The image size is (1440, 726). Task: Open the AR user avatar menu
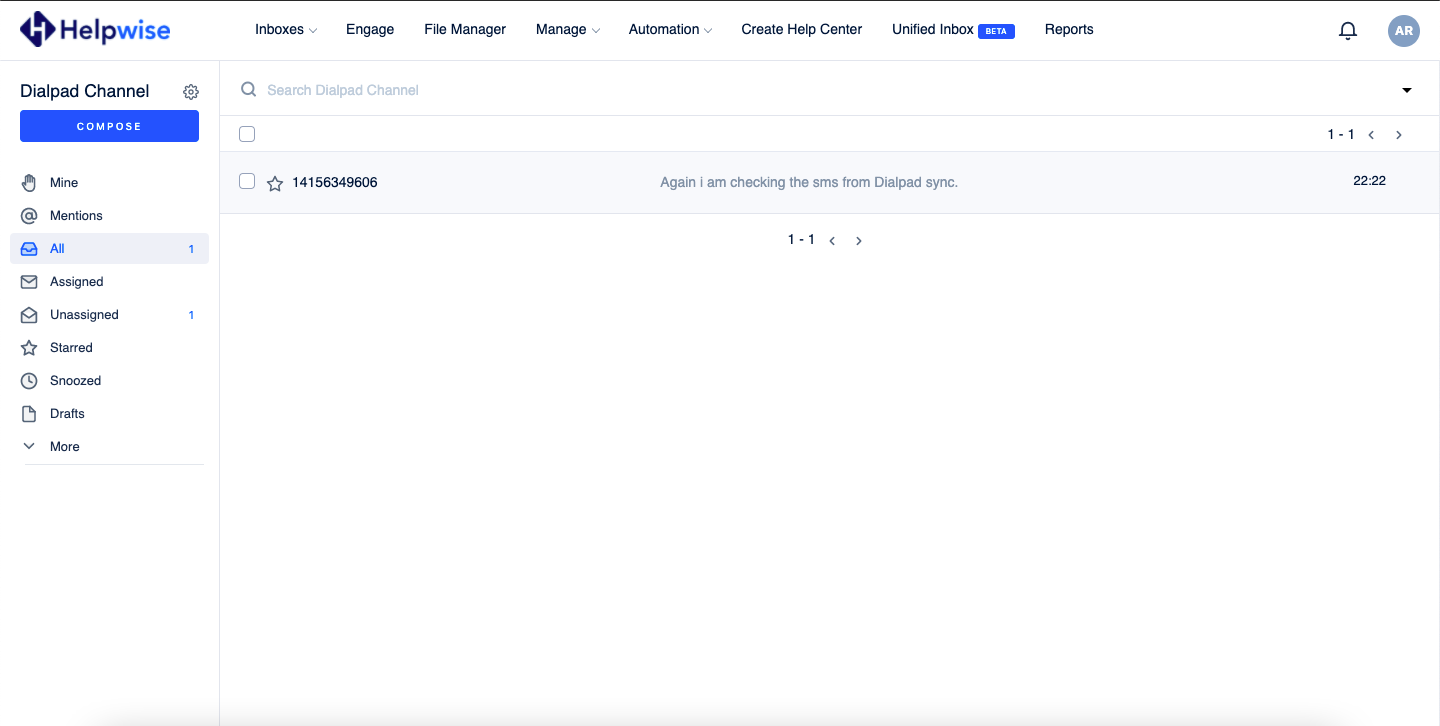click(1404, 30)
